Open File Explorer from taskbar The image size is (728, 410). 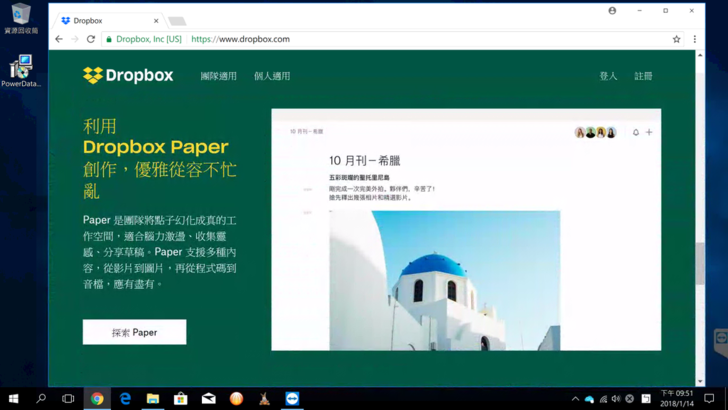click(153, 398)
